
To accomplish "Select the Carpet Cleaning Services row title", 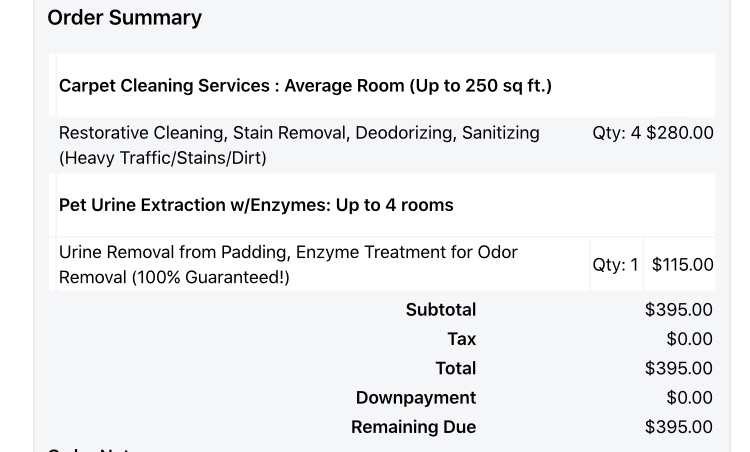I will [x=305, y=86].
